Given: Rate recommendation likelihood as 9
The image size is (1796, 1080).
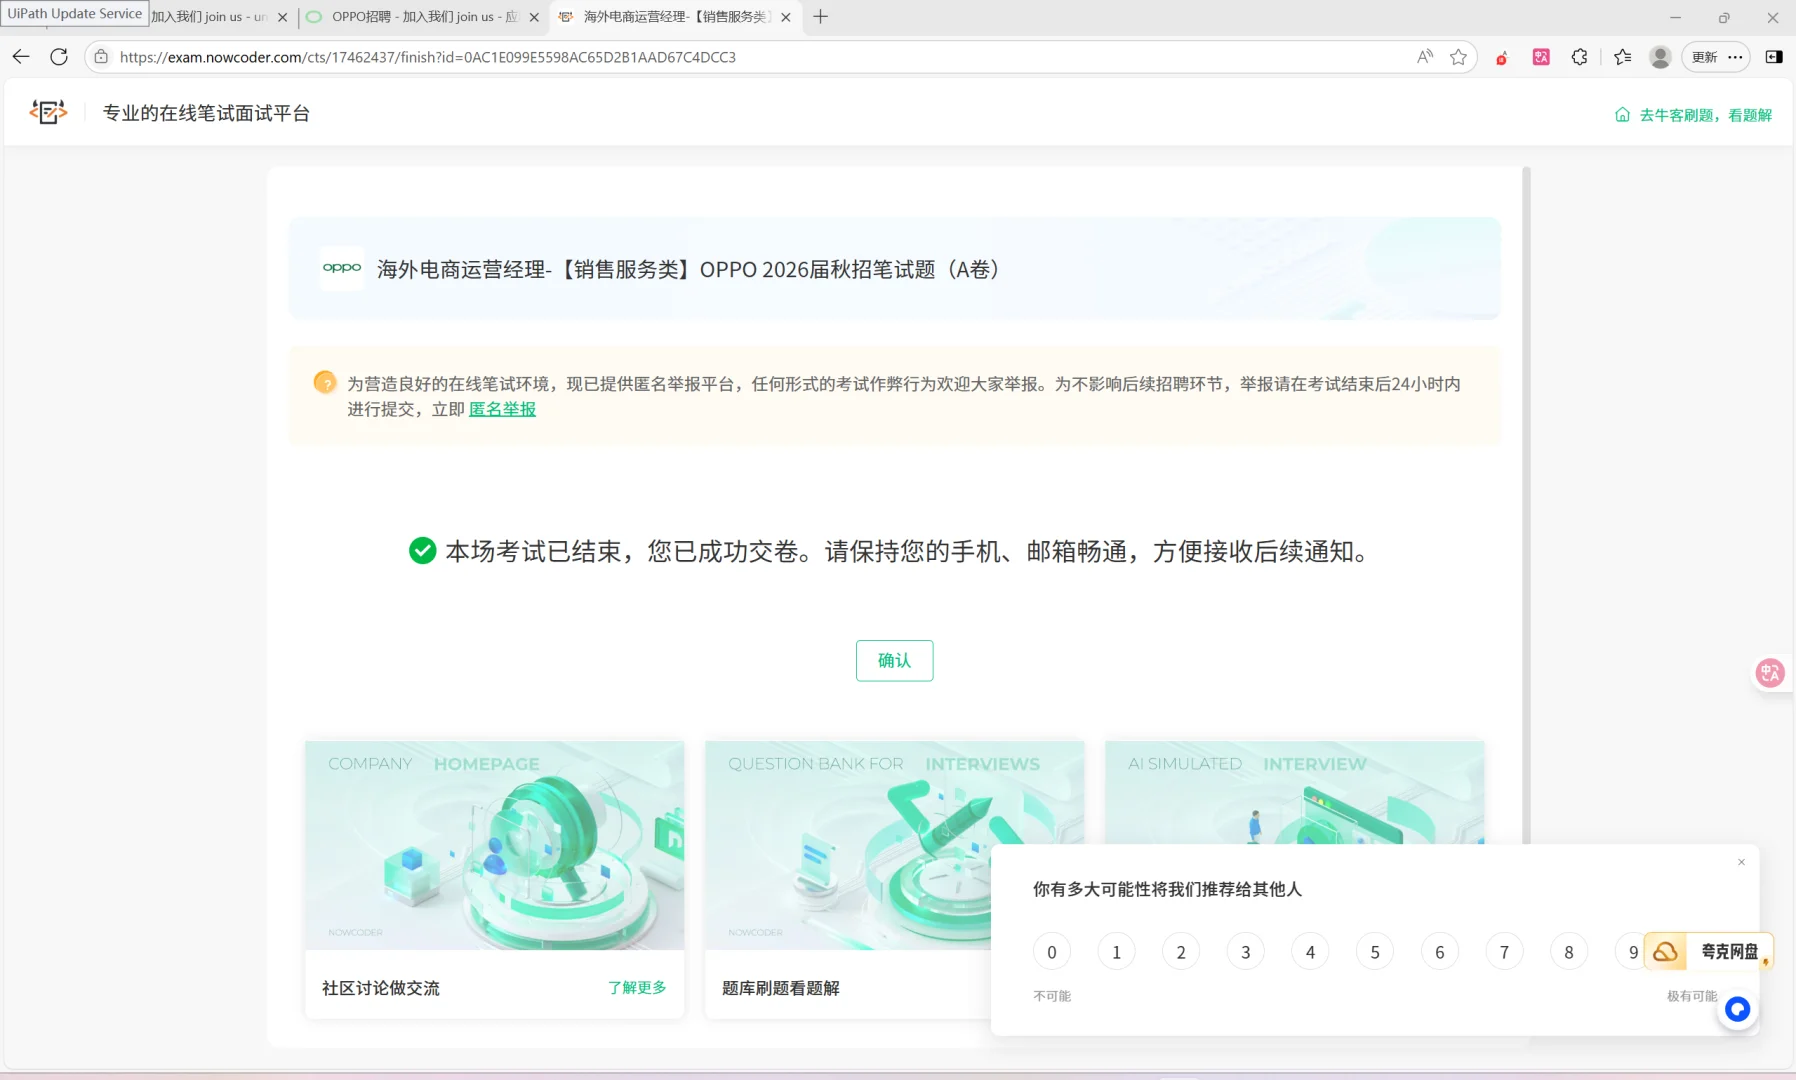Looking at the screenshot, I should (1630, 952).
